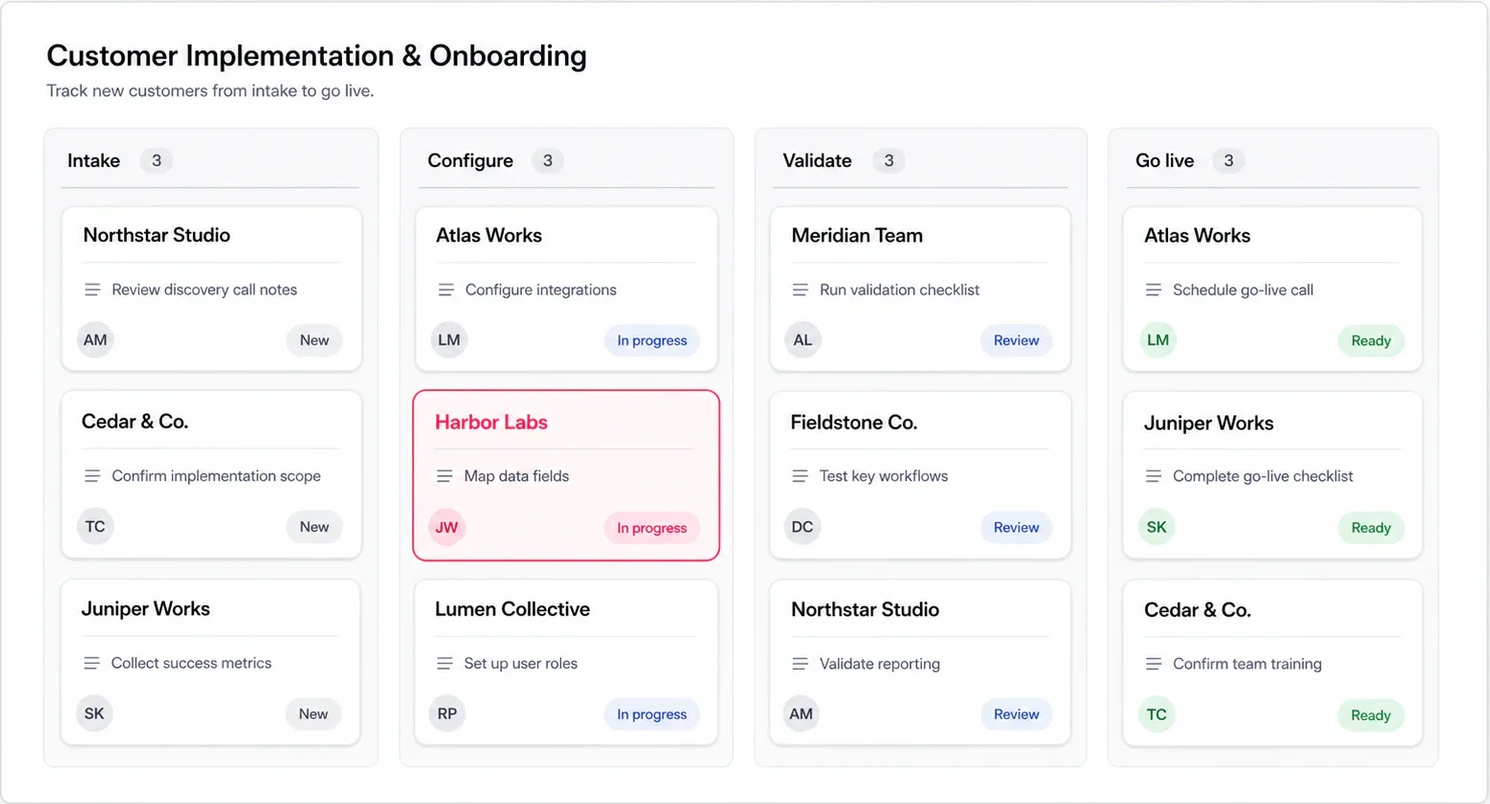The width and height of the screenshot is (1490, 804).
Task: Click the green TC avatar on Cedar & Co. go-live card
Action: [1157, 714]
